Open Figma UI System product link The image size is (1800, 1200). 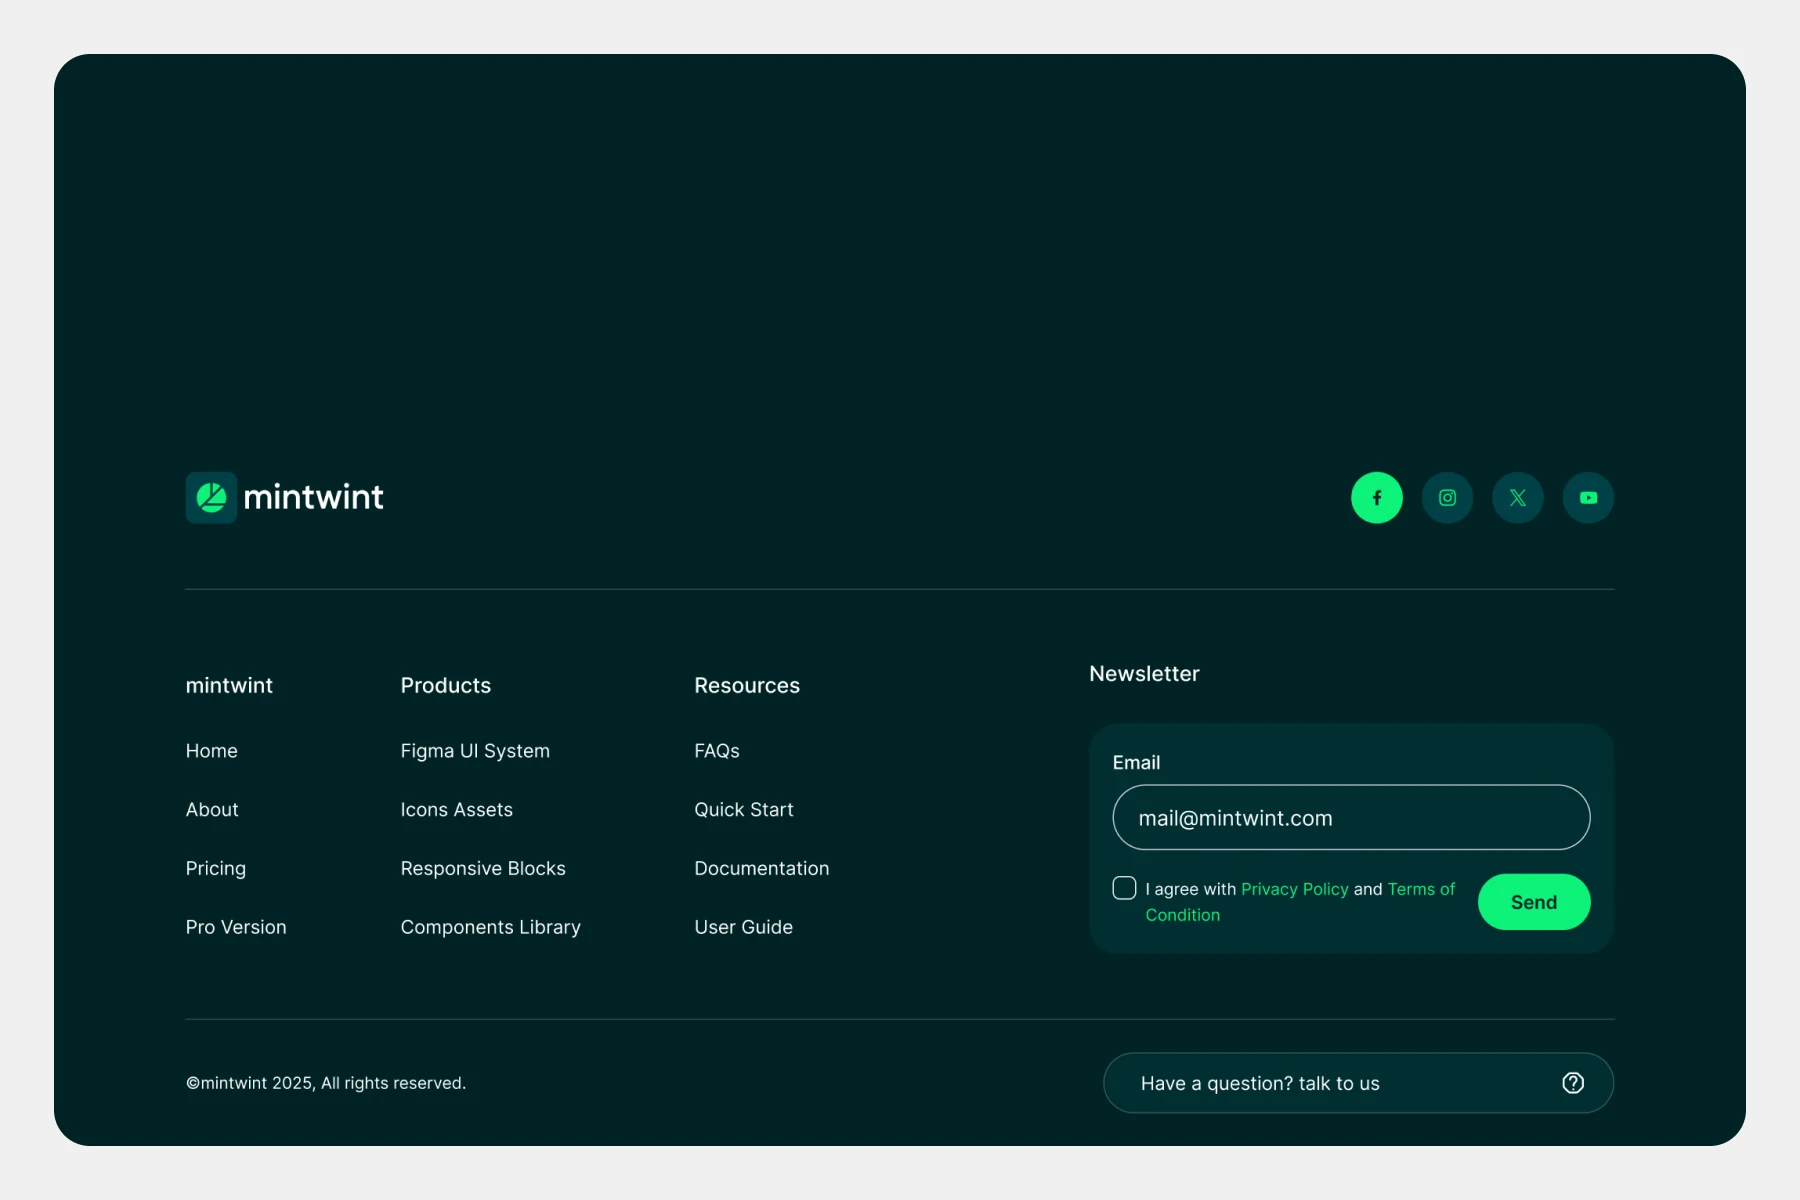pyautogui.click(x=475, y=751)
